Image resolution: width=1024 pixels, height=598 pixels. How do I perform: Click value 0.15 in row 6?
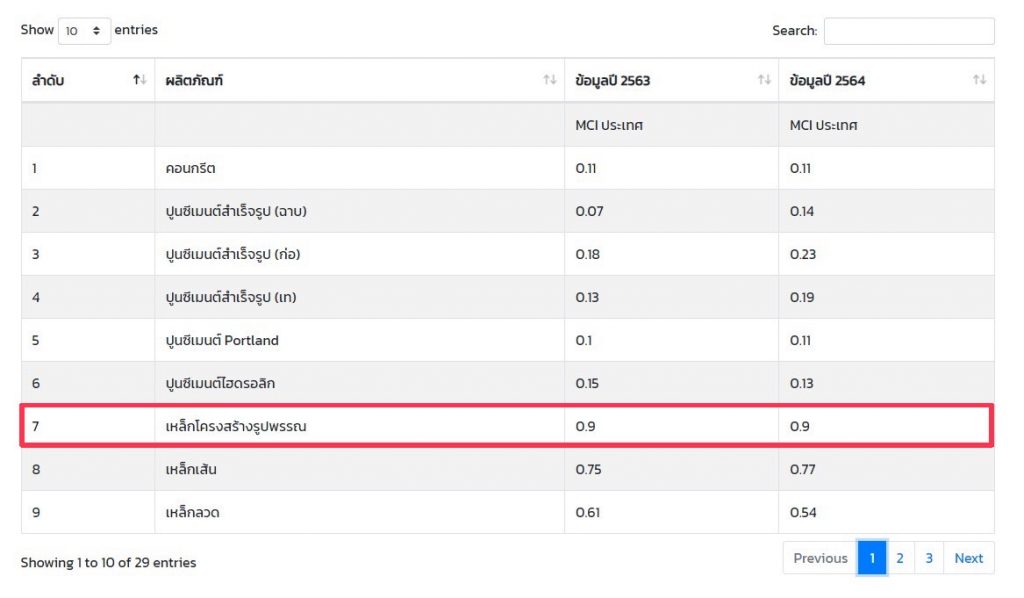tap(586, 384)
